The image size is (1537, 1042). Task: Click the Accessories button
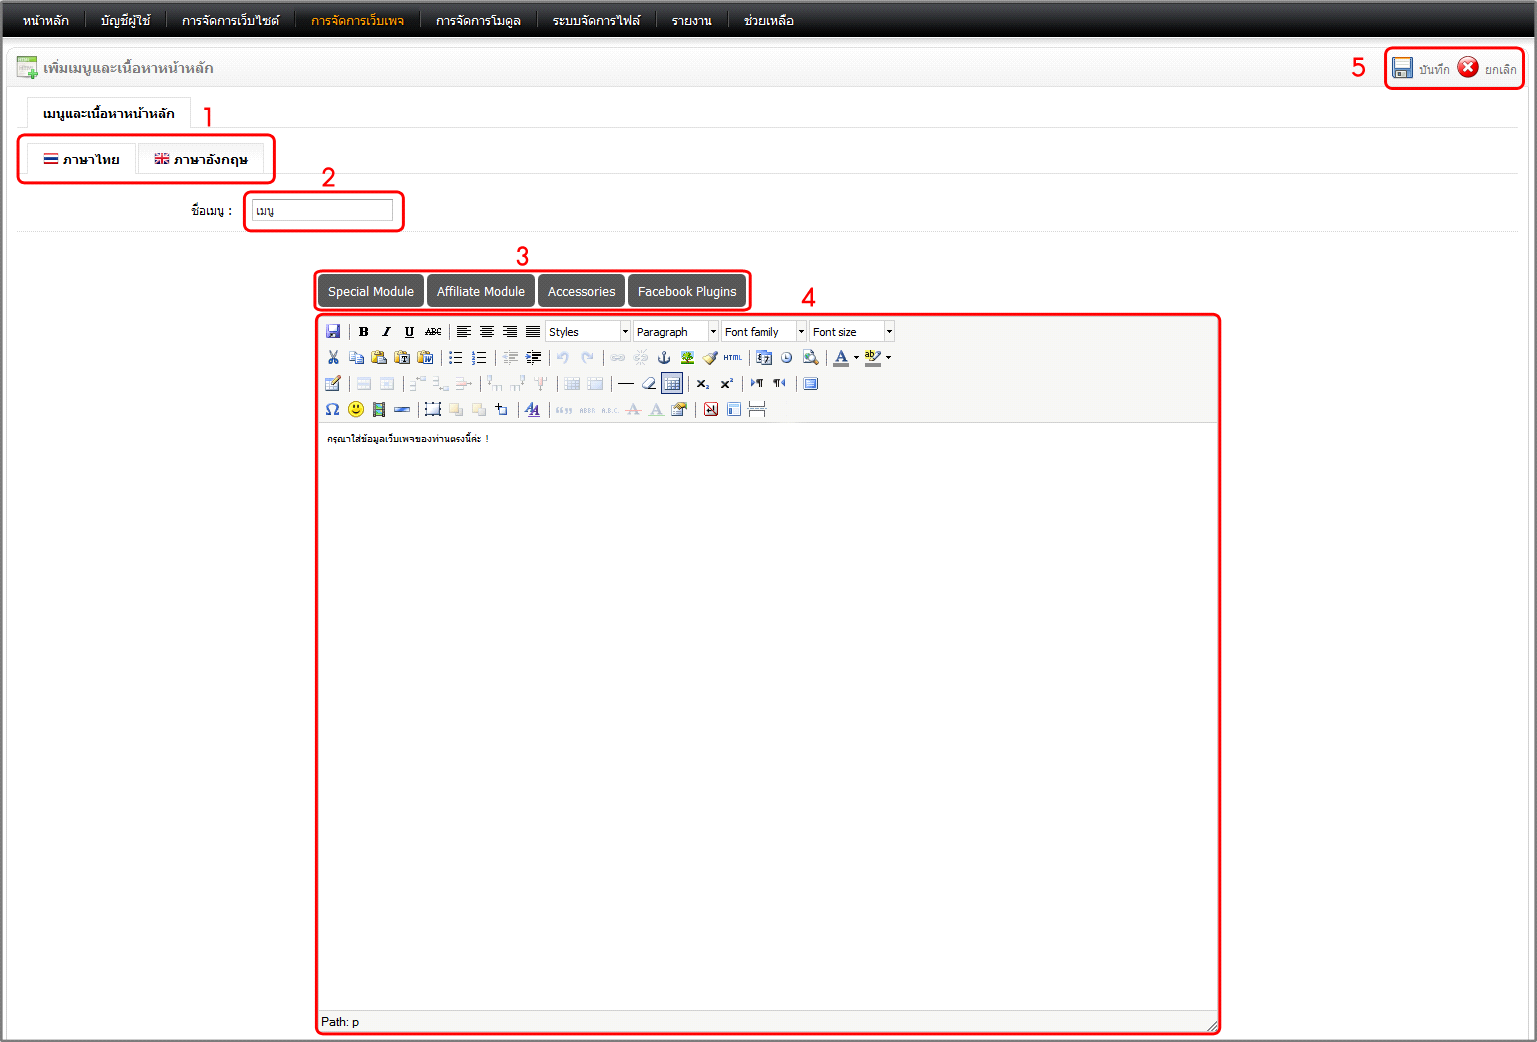coord(582,291)
